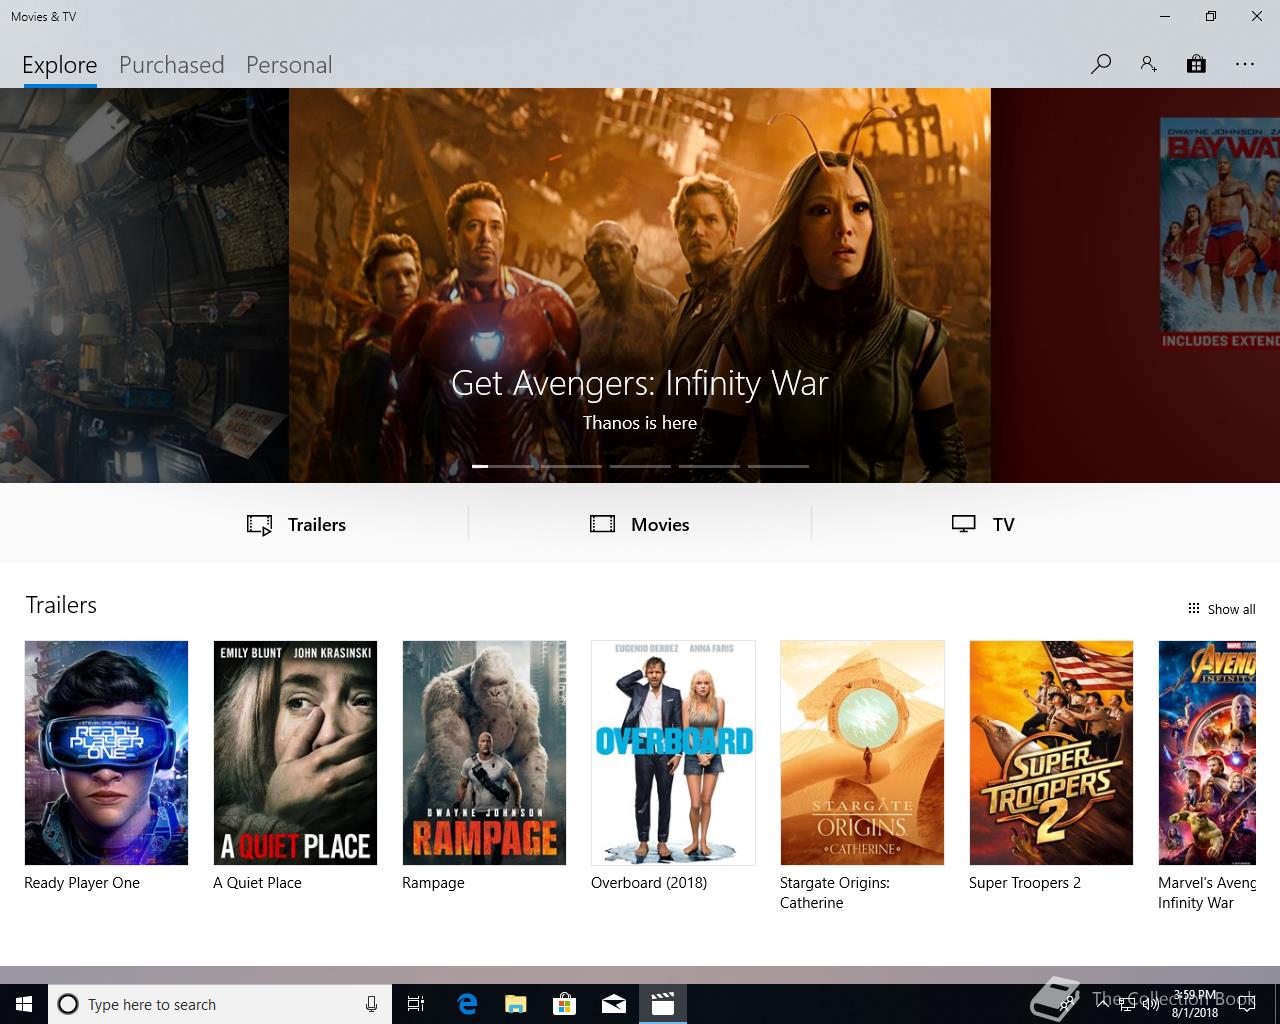1280x1024 pixels.
Task: Click the account sign-in icon
Action: (1148, 64)
